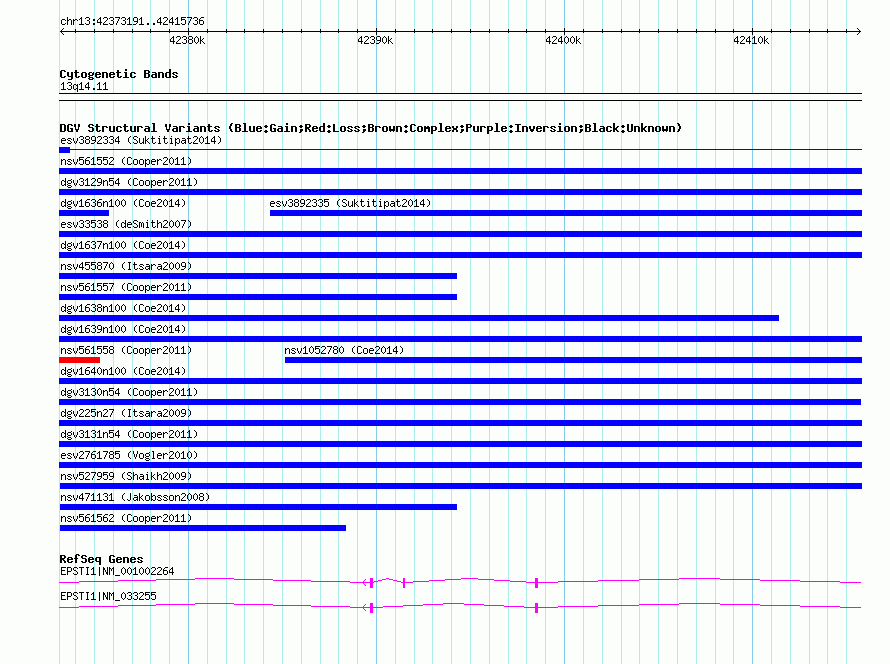Click the RefSeq Genes track title
Image resolution: width=890 pixels, height=664 pixels.
pyautogui.click(x=101, y=559)
